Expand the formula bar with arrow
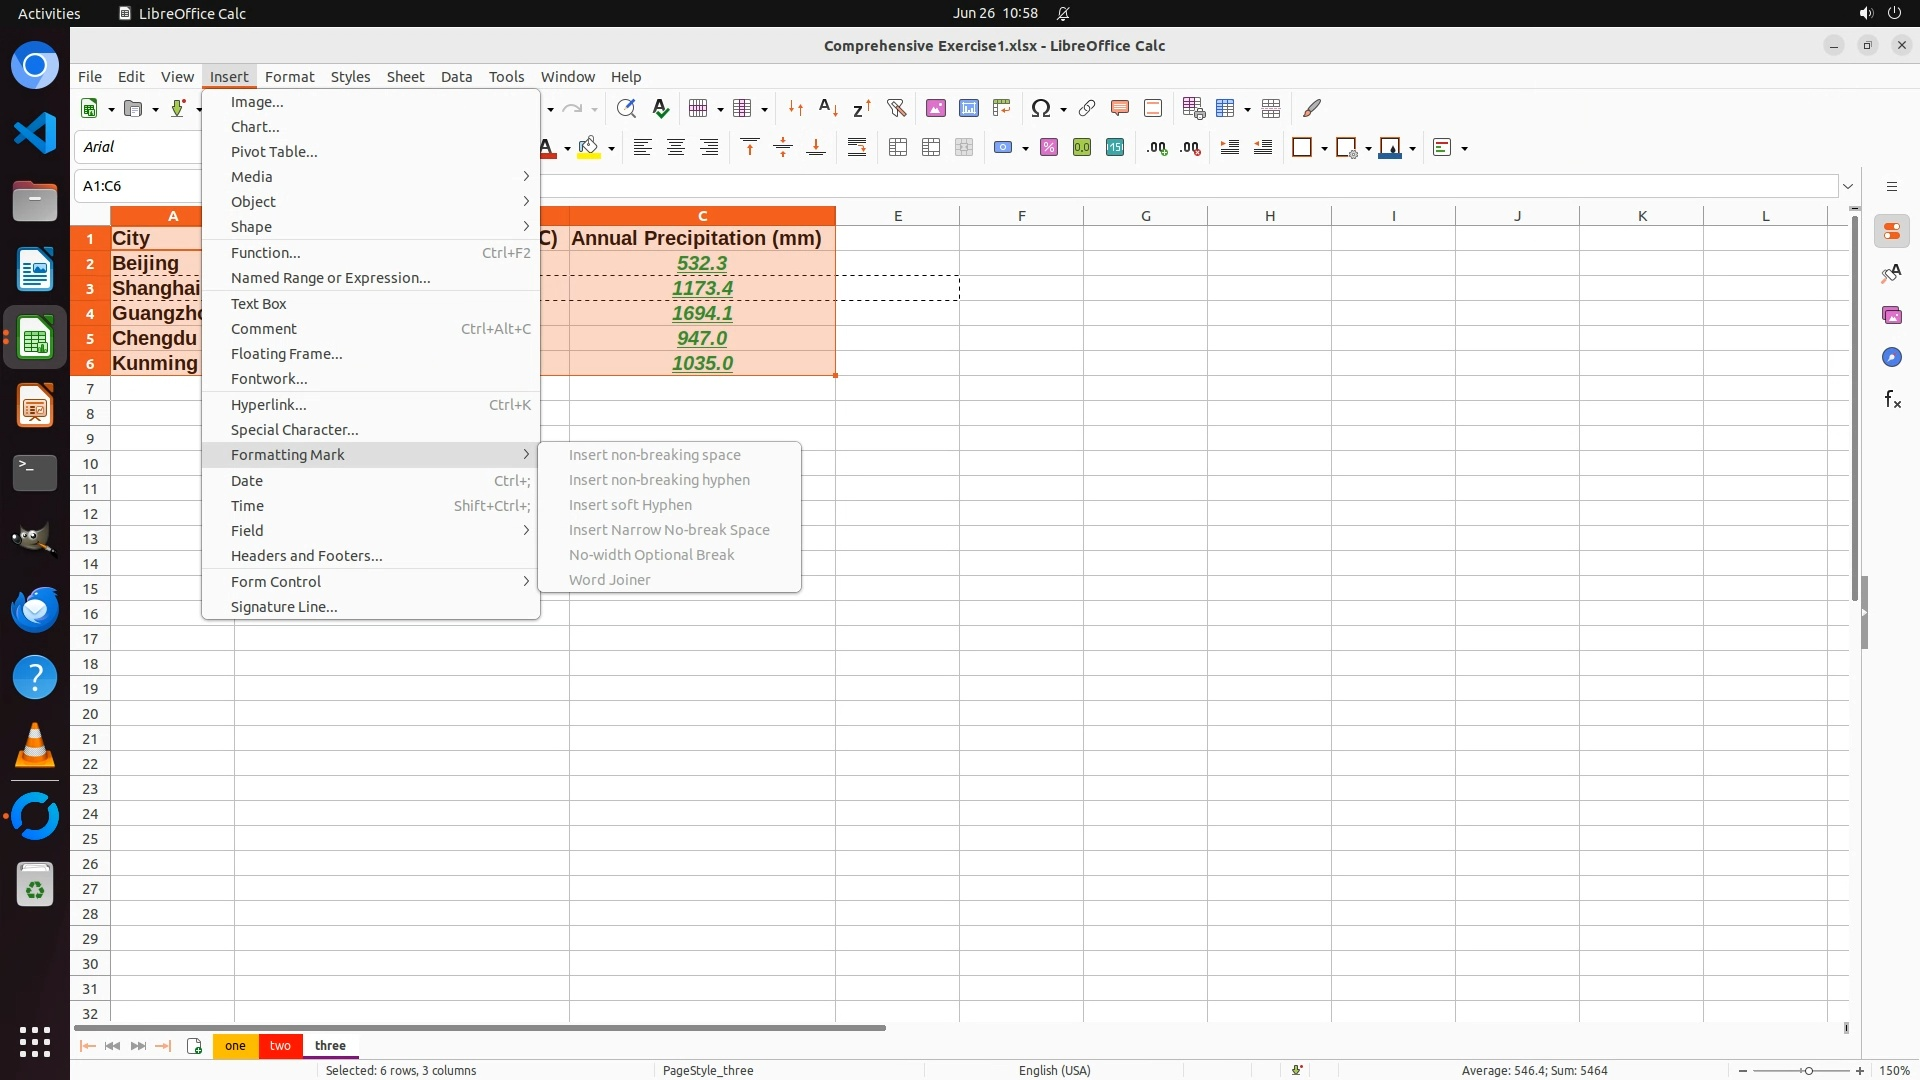1920x1080 pixels. [1848, 186]
